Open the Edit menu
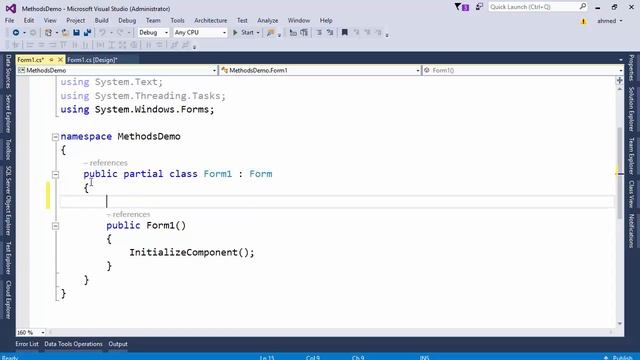Image resolution: width=640 pixels, height=360 pixels. click(29, 20)
